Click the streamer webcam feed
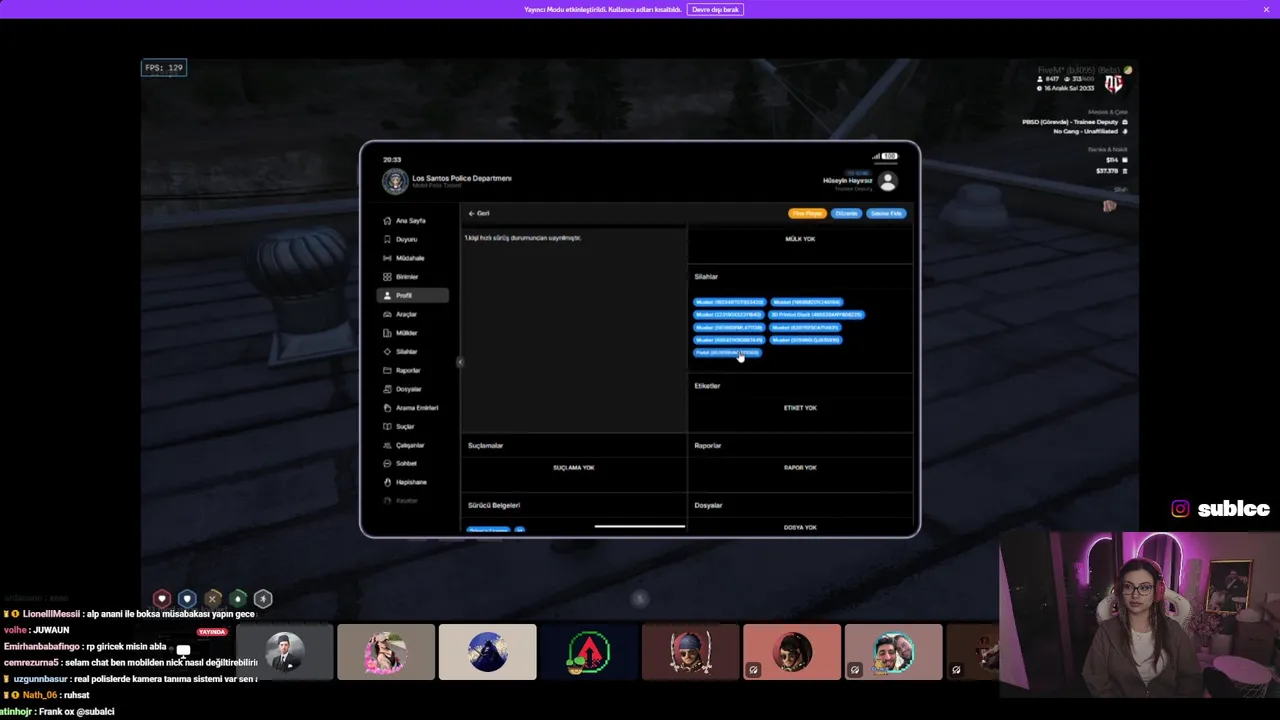 click(x=1139, y=614)
